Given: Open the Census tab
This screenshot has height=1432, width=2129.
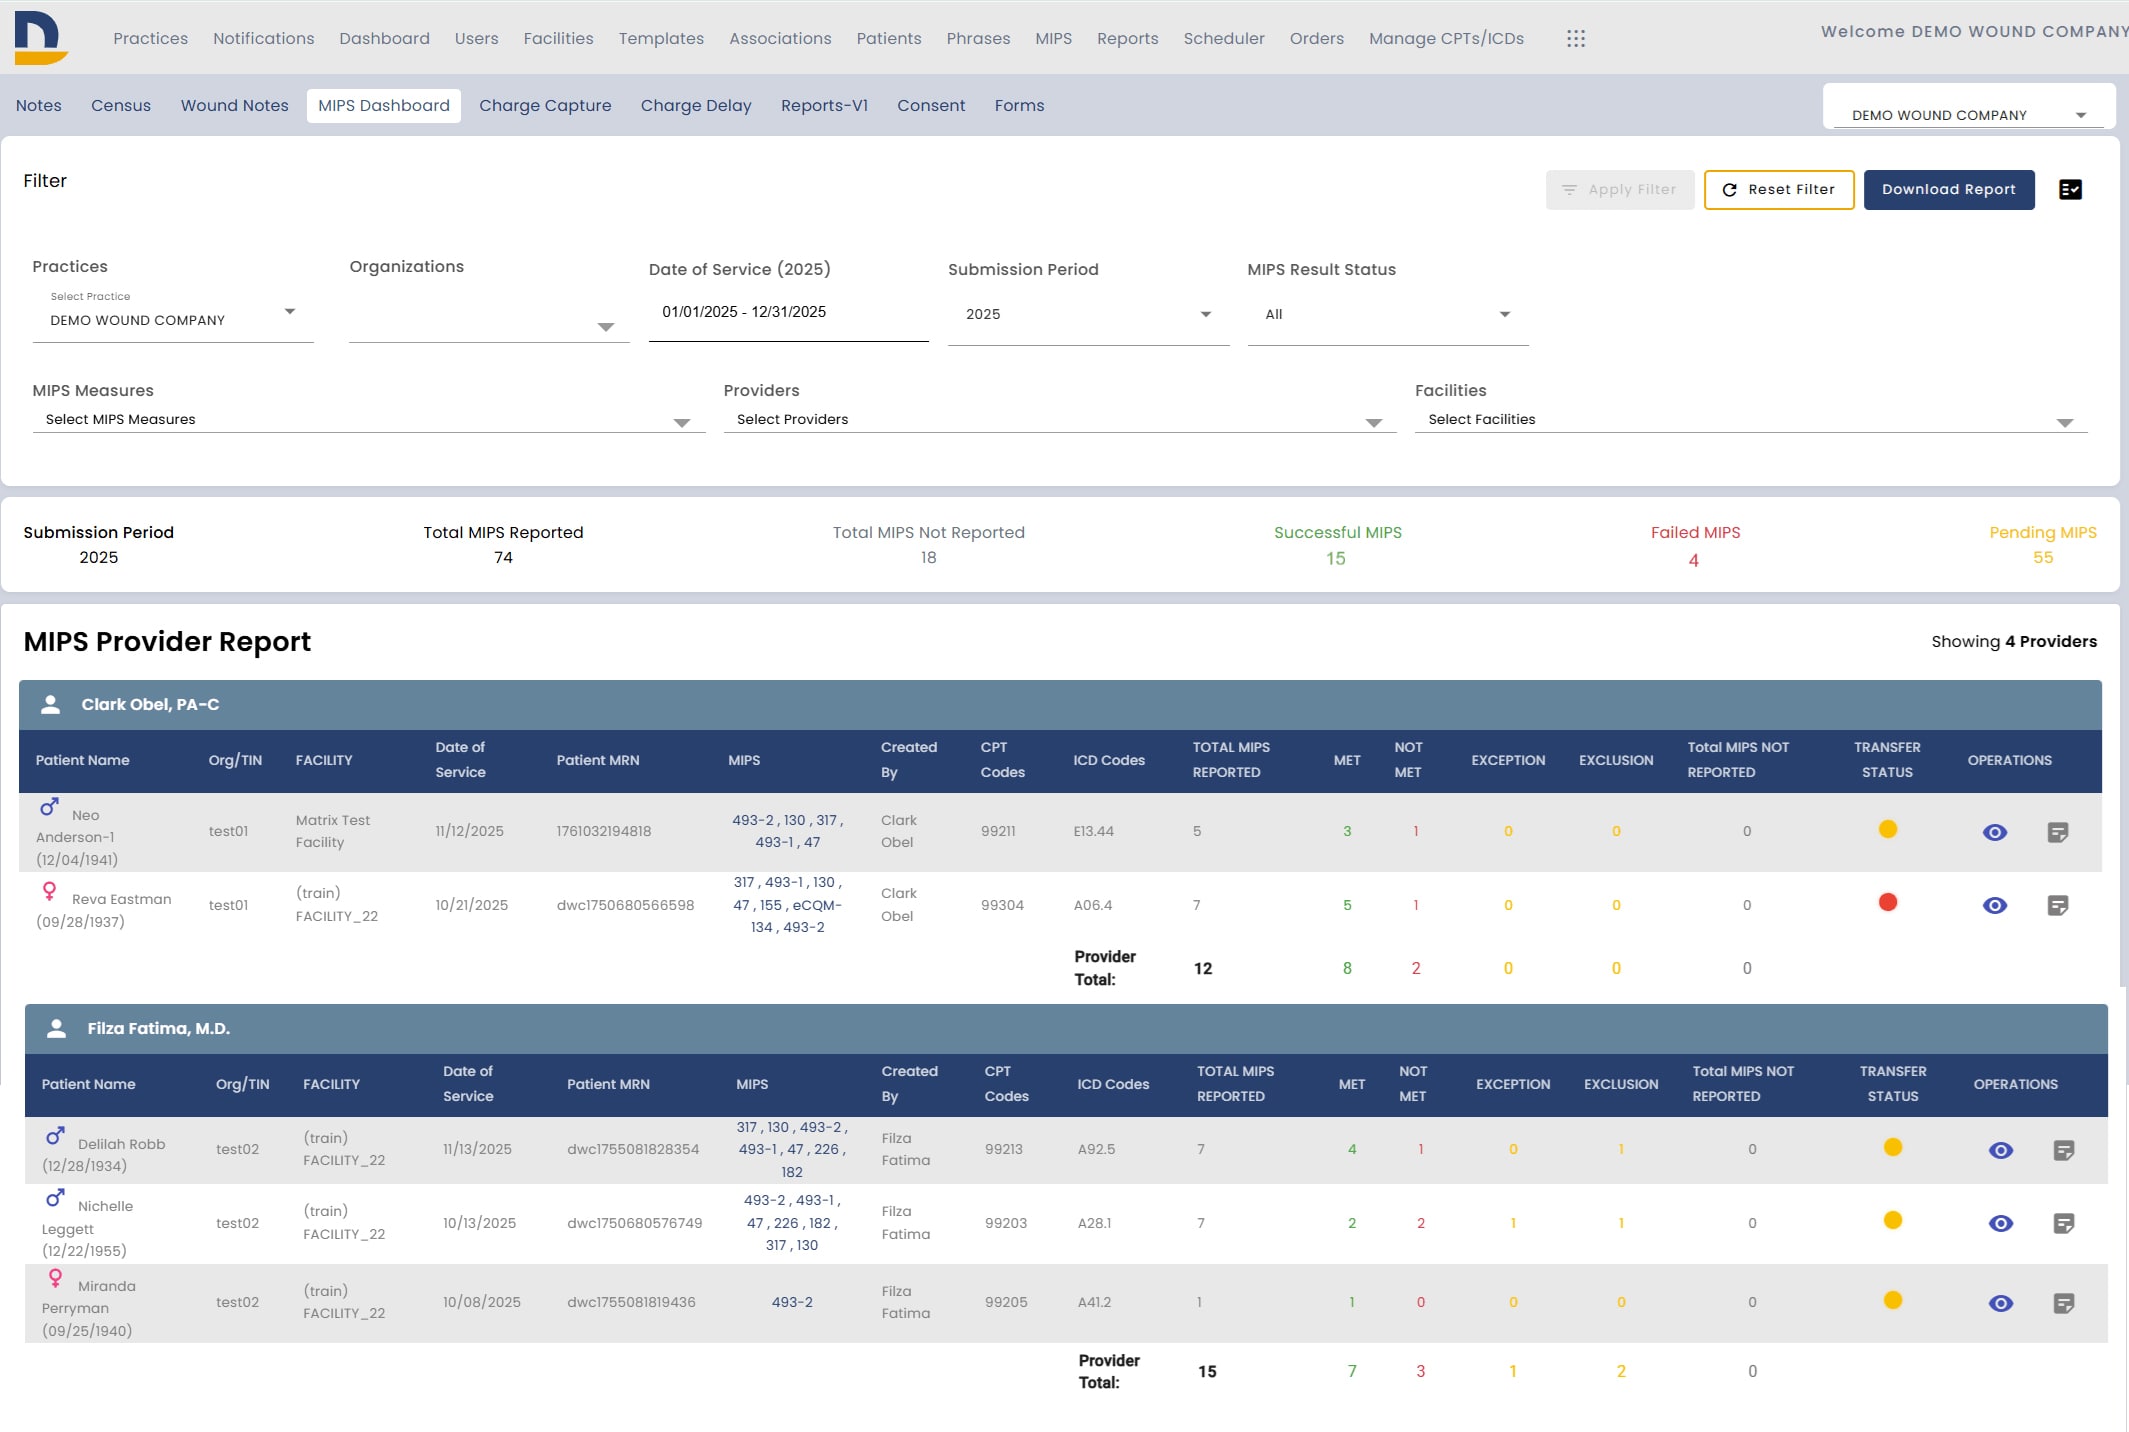Looking at the screenshot, I should 120,105.
